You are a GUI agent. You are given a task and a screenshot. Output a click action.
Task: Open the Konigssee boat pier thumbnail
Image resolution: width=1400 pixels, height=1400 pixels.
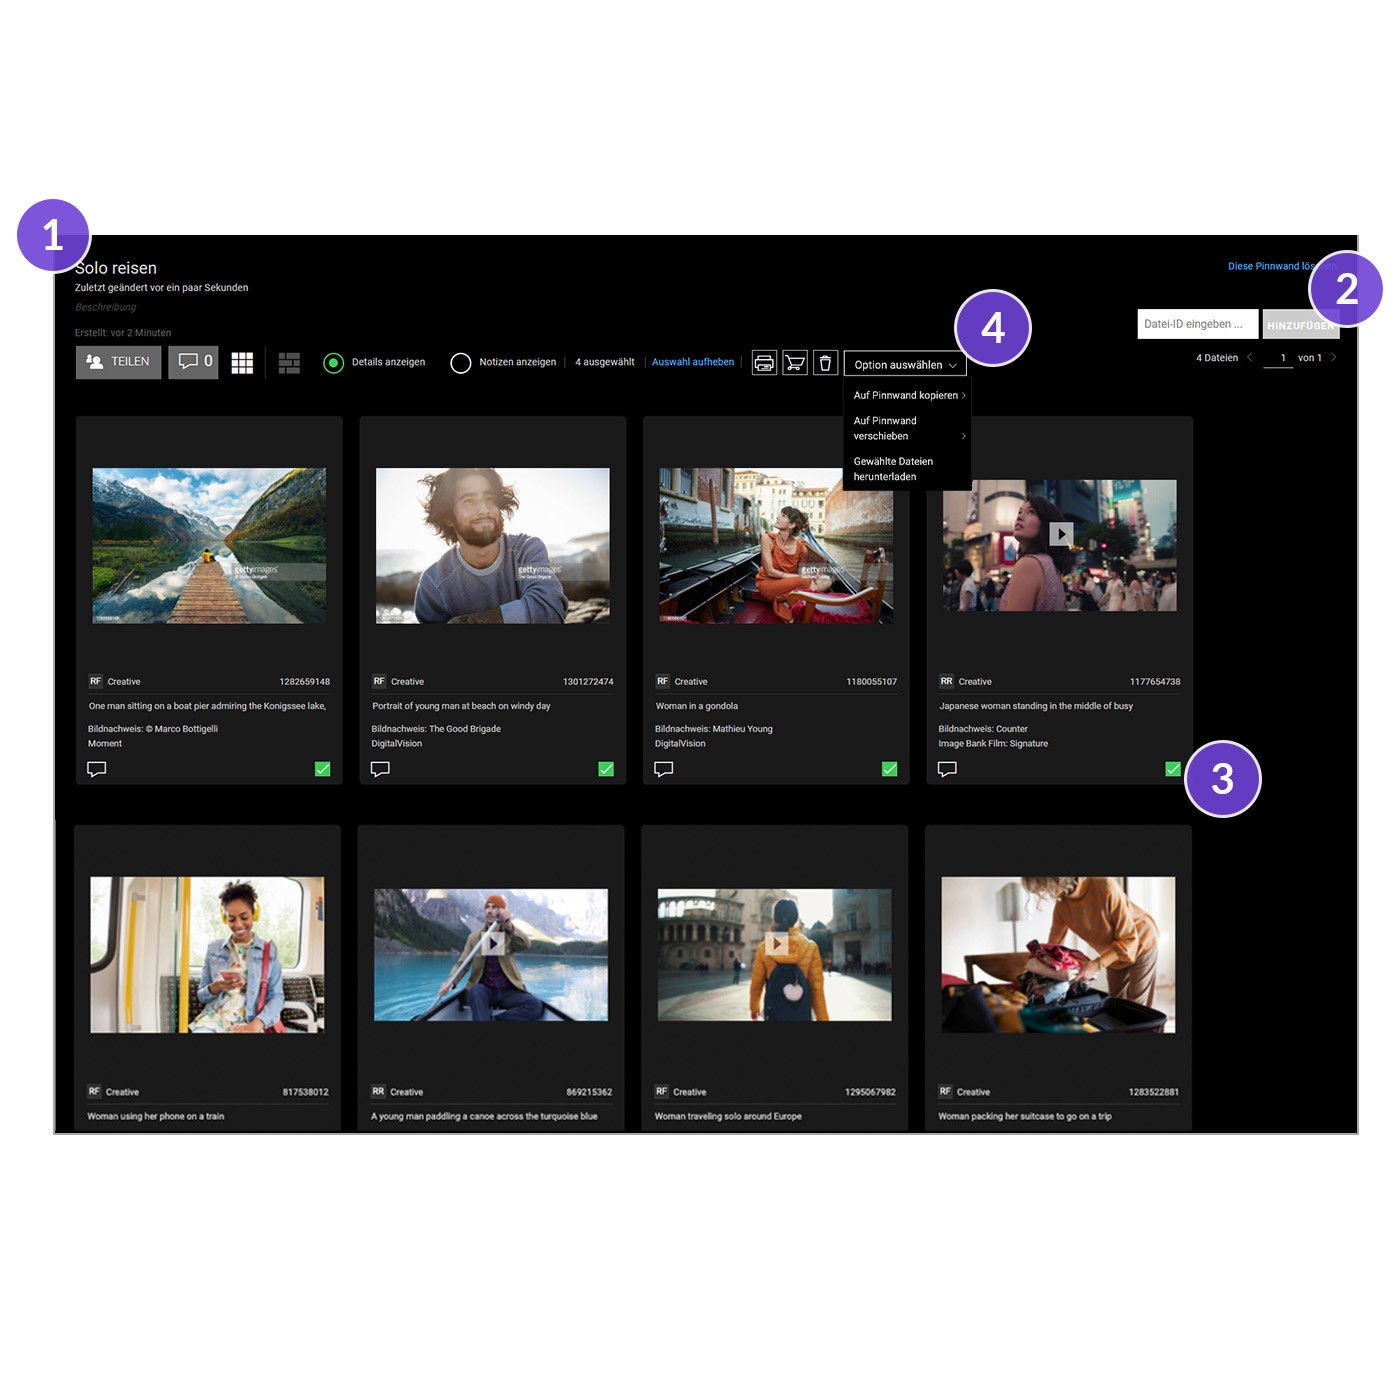pos(209,546)
